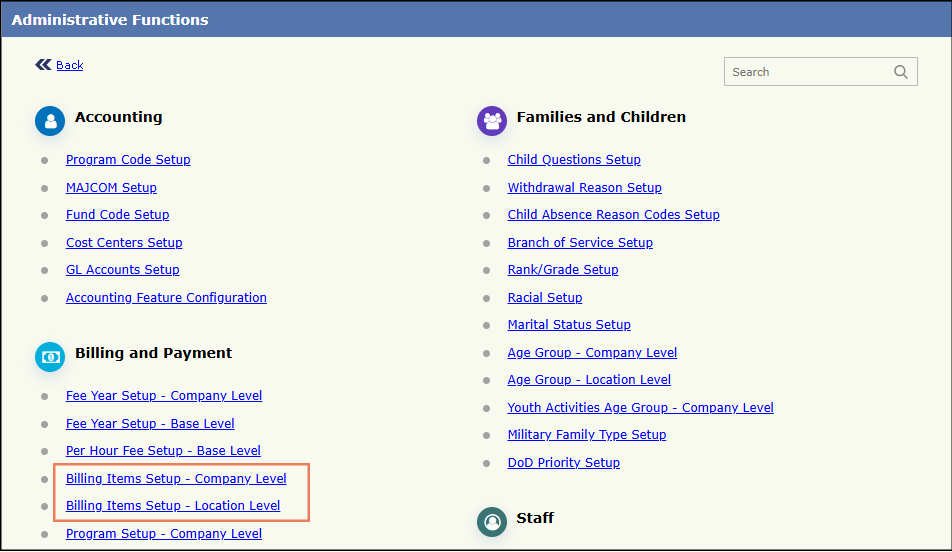
Task: Open Racial Setup link
Action: (x=545, y=298)
